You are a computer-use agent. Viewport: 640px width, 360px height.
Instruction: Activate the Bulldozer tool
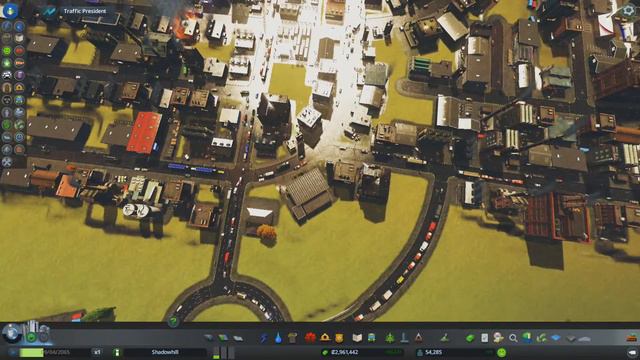click(x=632, y=338)
